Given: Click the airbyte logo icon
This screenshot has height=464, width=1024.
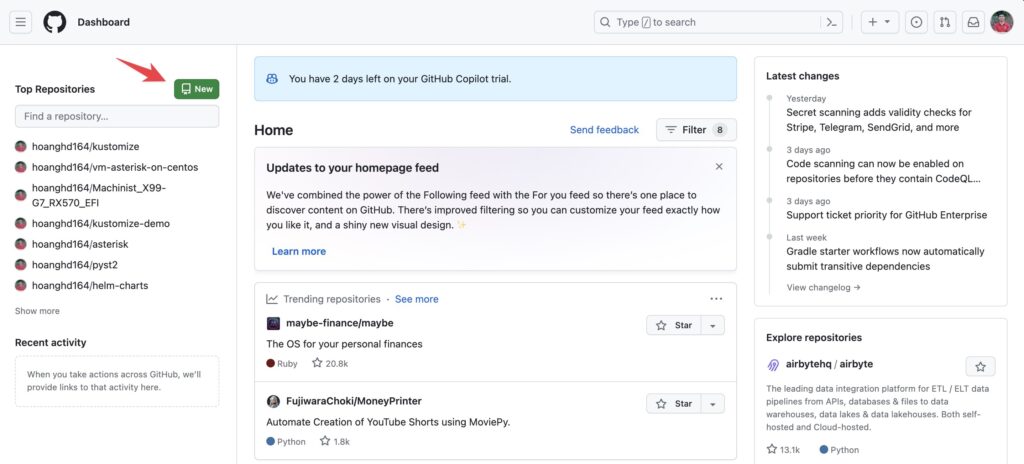Looking at the screenshot, I should [773, 365].
